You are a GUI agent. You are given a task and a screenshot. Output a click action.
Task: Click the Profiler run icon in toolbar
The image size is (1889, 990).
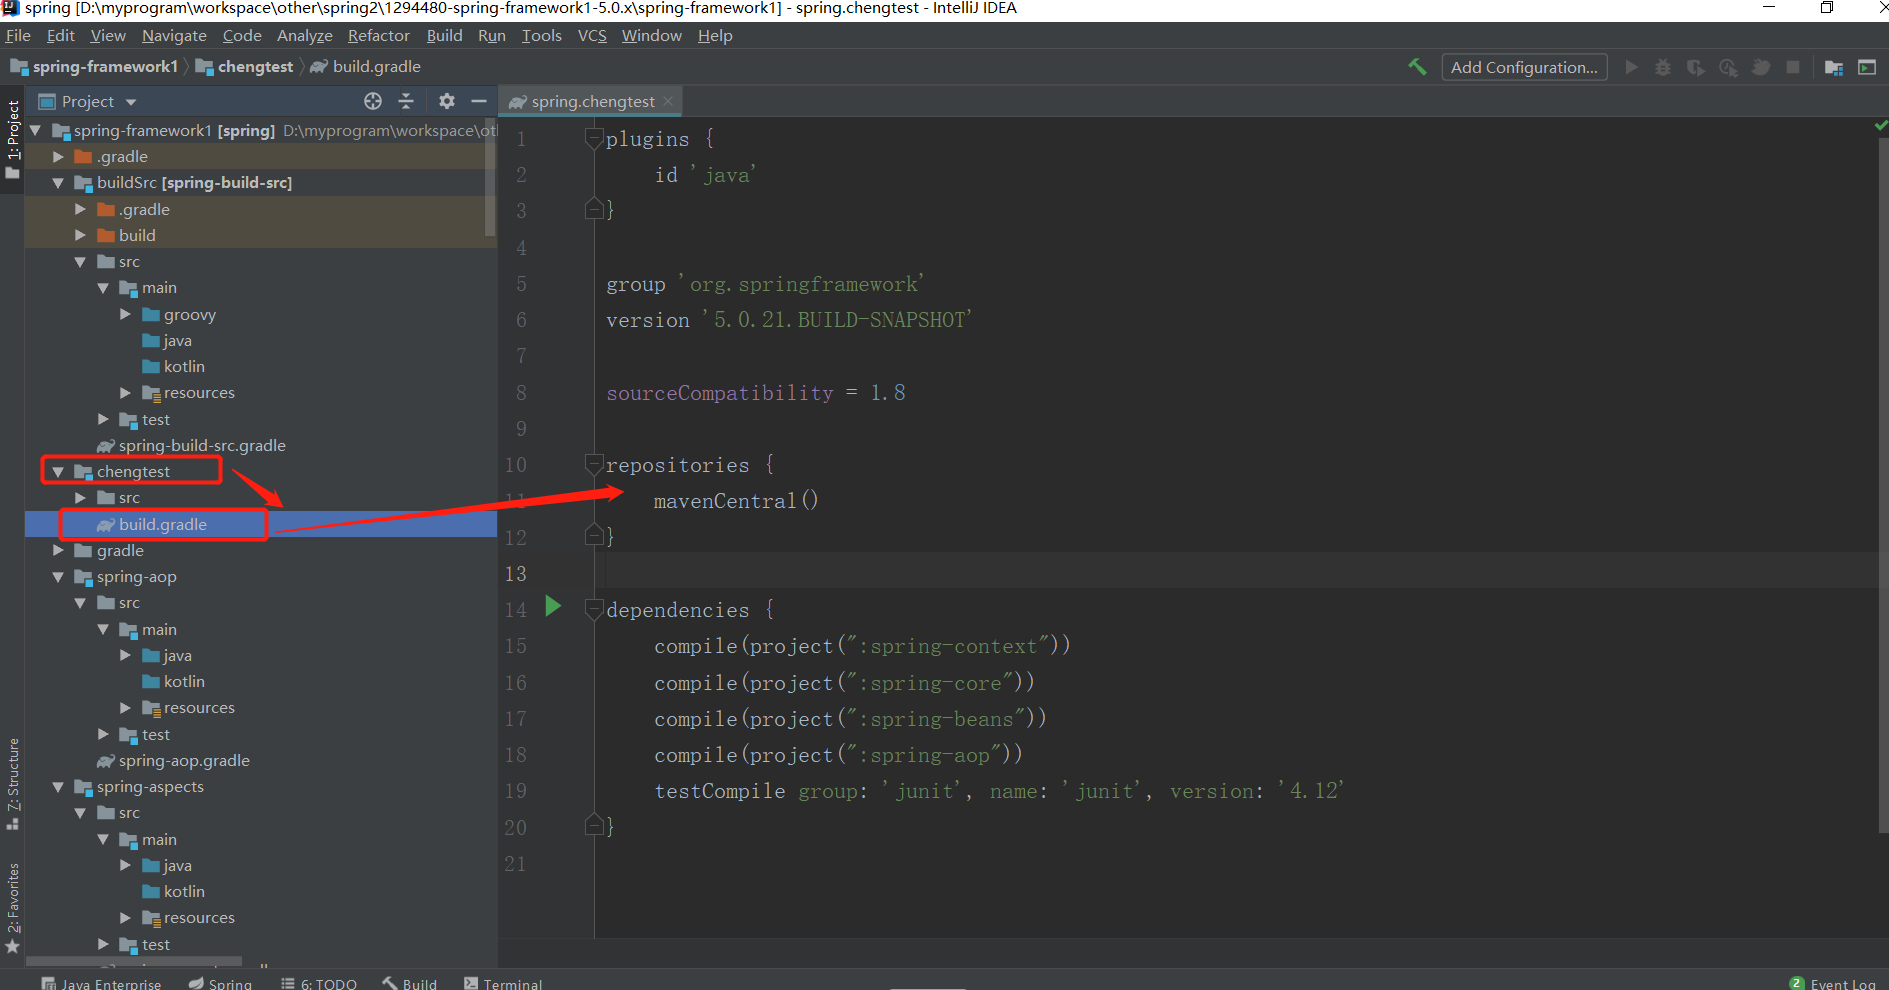tap(1729, 67)
